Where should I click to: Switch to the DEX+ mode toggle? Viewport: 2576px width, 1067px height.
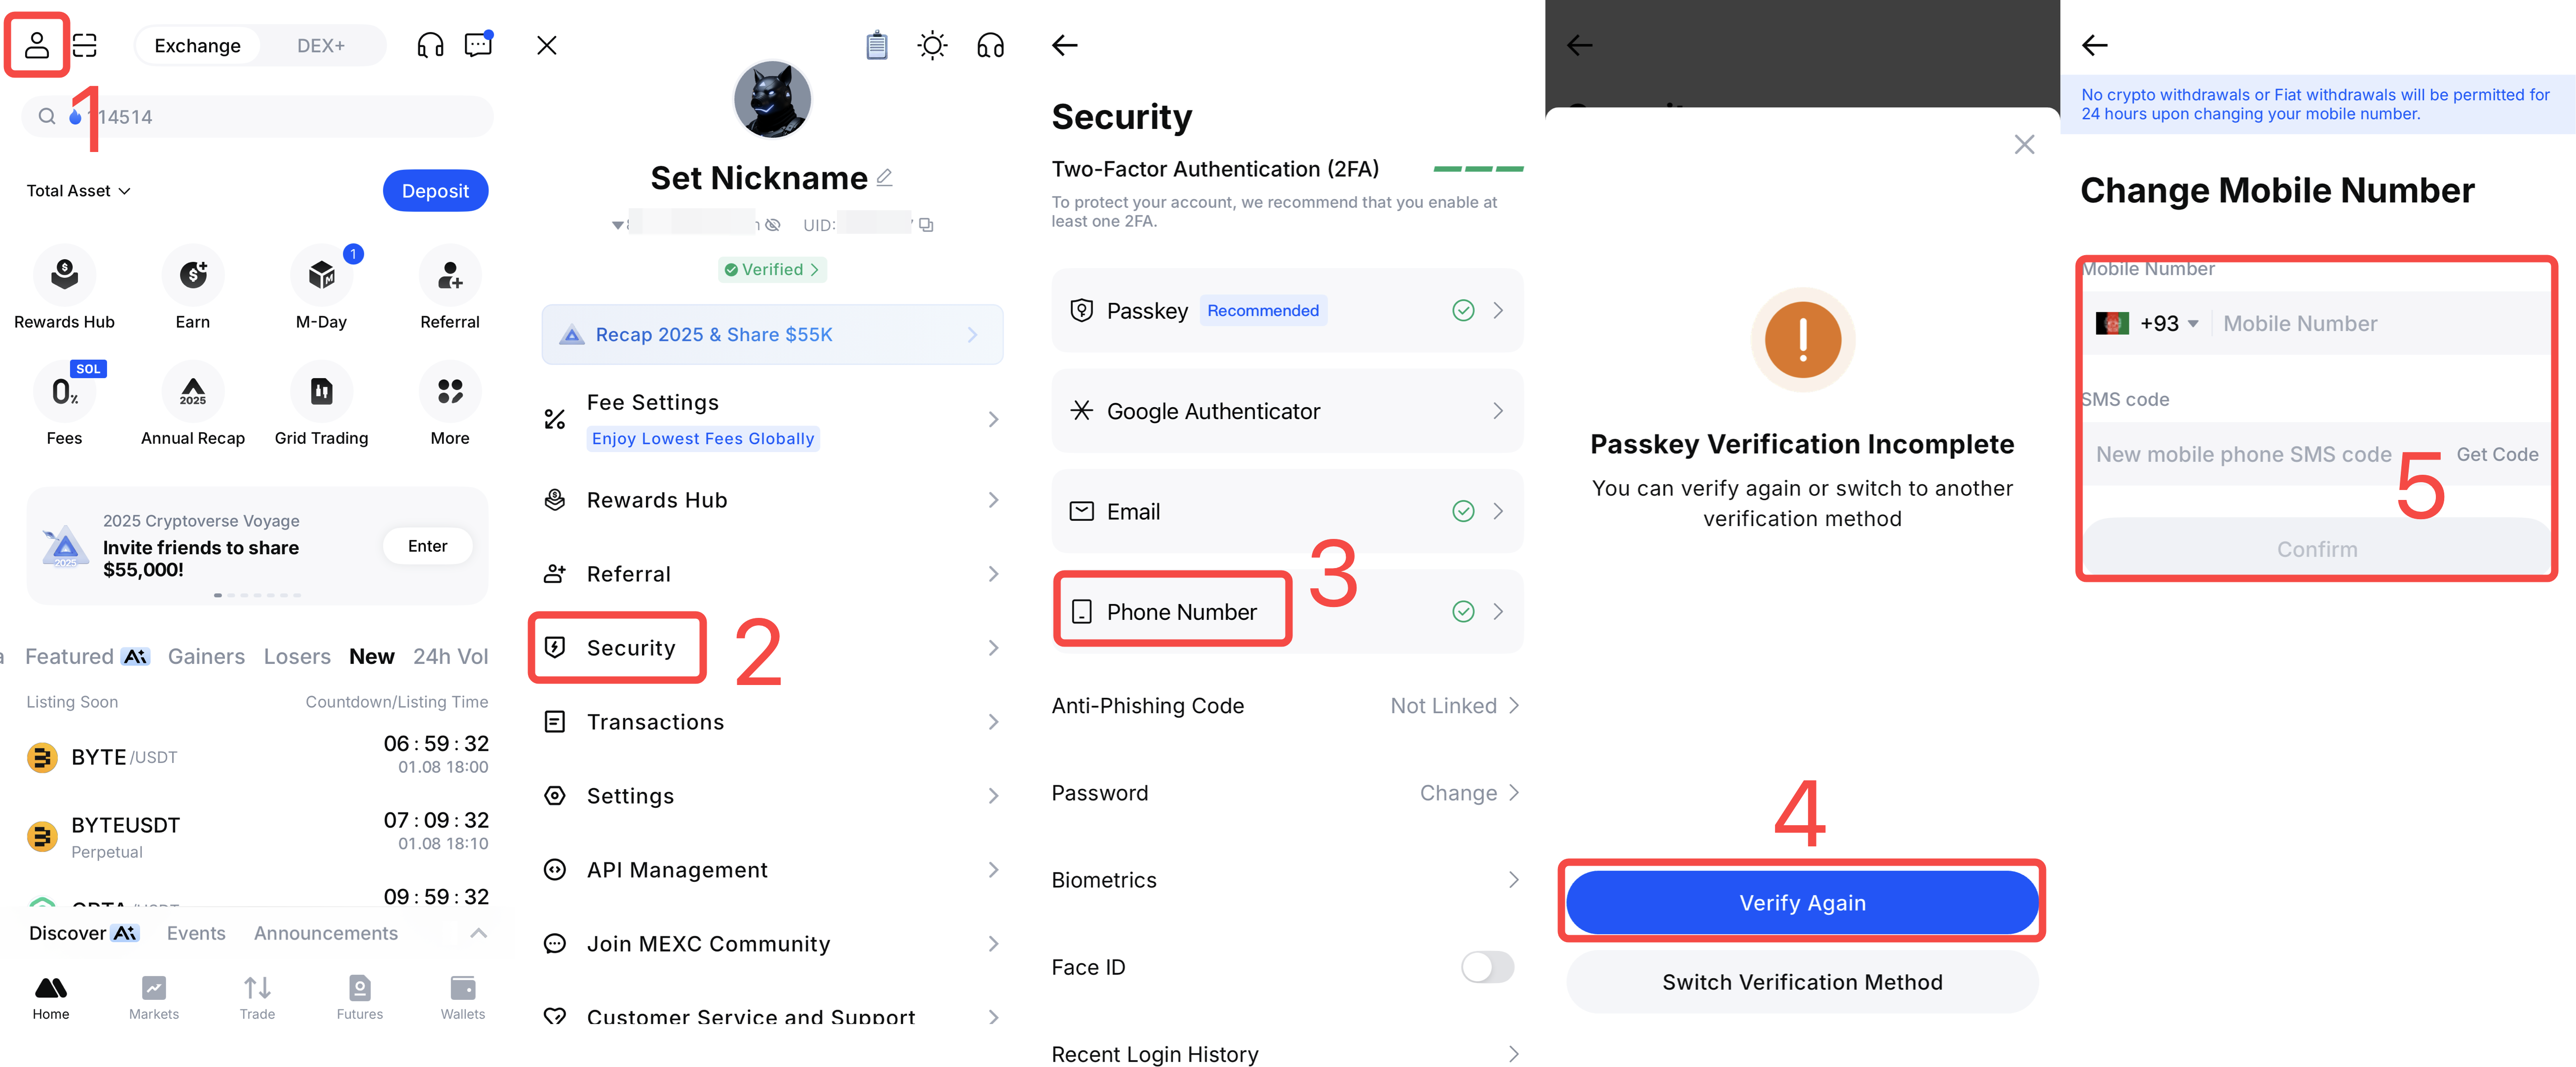pos(320,46)
